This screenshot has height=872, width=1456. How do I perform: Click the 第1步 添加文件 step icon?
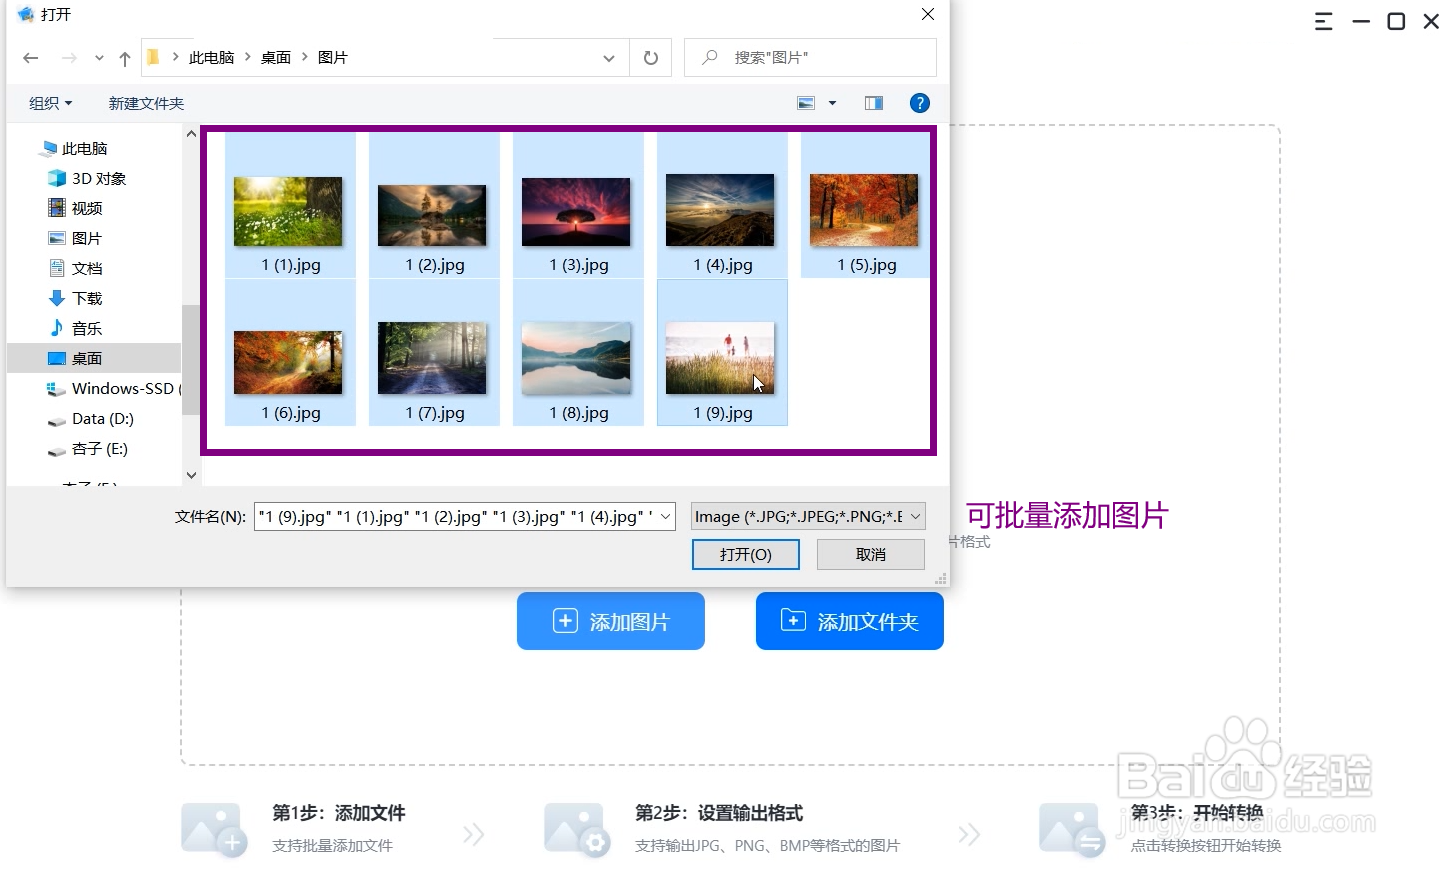coord(213,828)
